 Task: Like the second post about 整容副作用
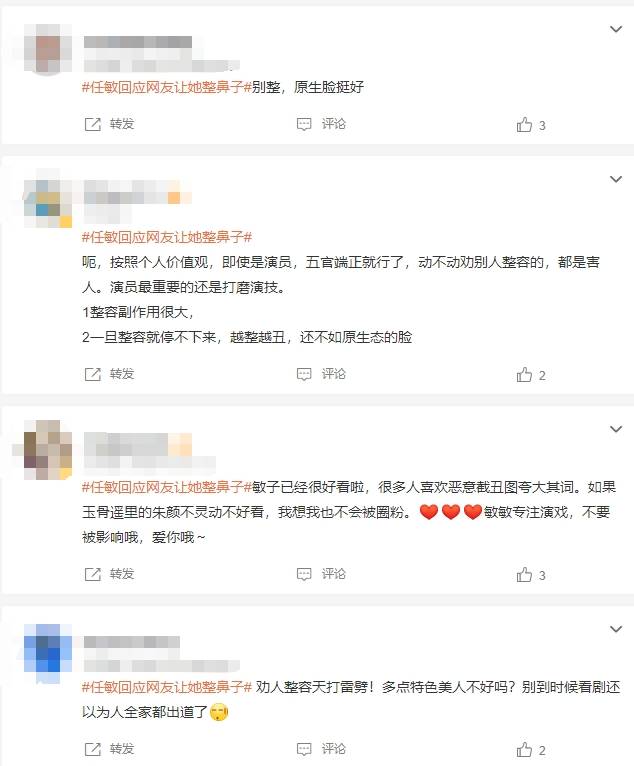coord(524,375)
